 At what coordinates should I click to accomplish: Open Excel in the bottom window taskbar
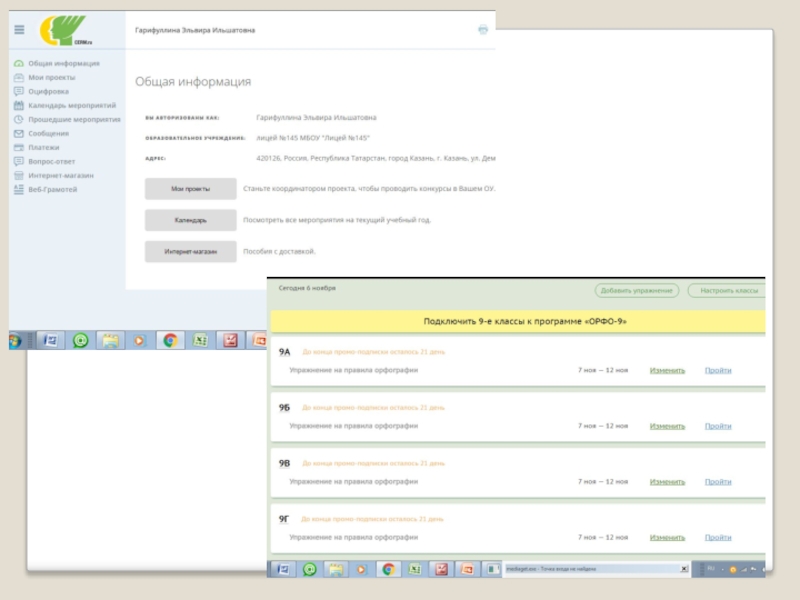tap(414, 569)
